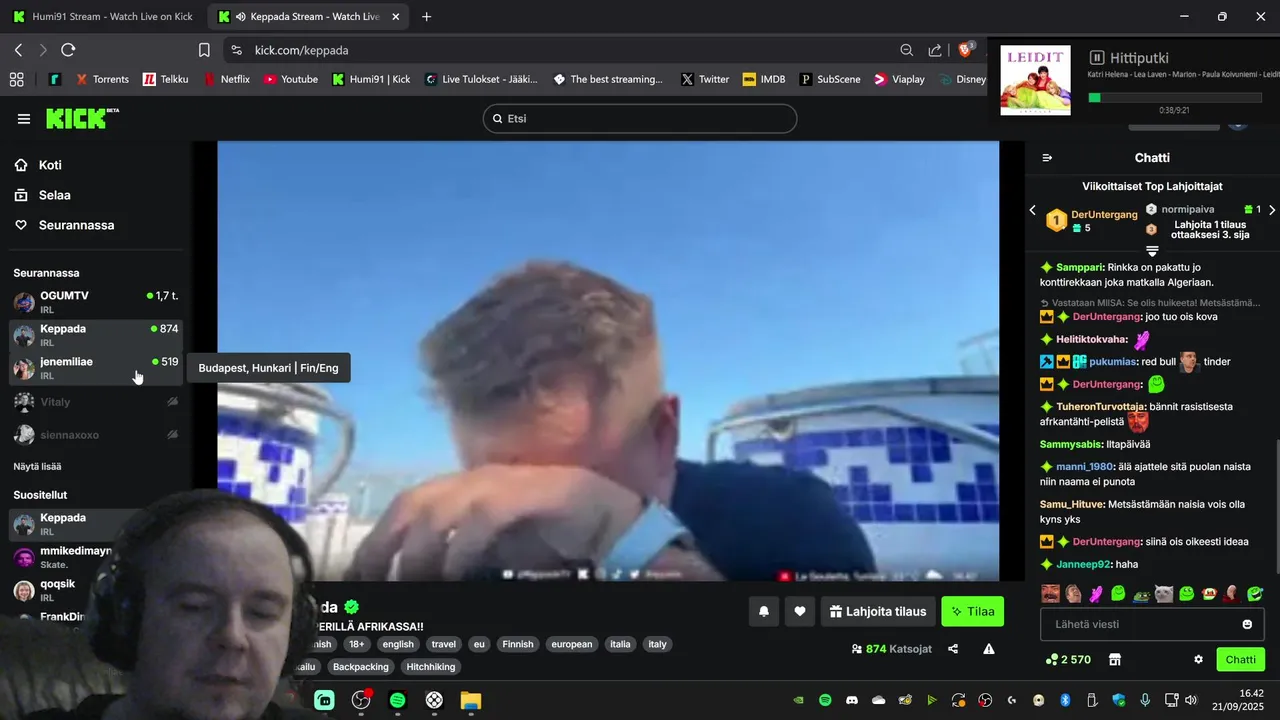
Task: Select the Backpacking stream tag
Action: pos(361,667)
